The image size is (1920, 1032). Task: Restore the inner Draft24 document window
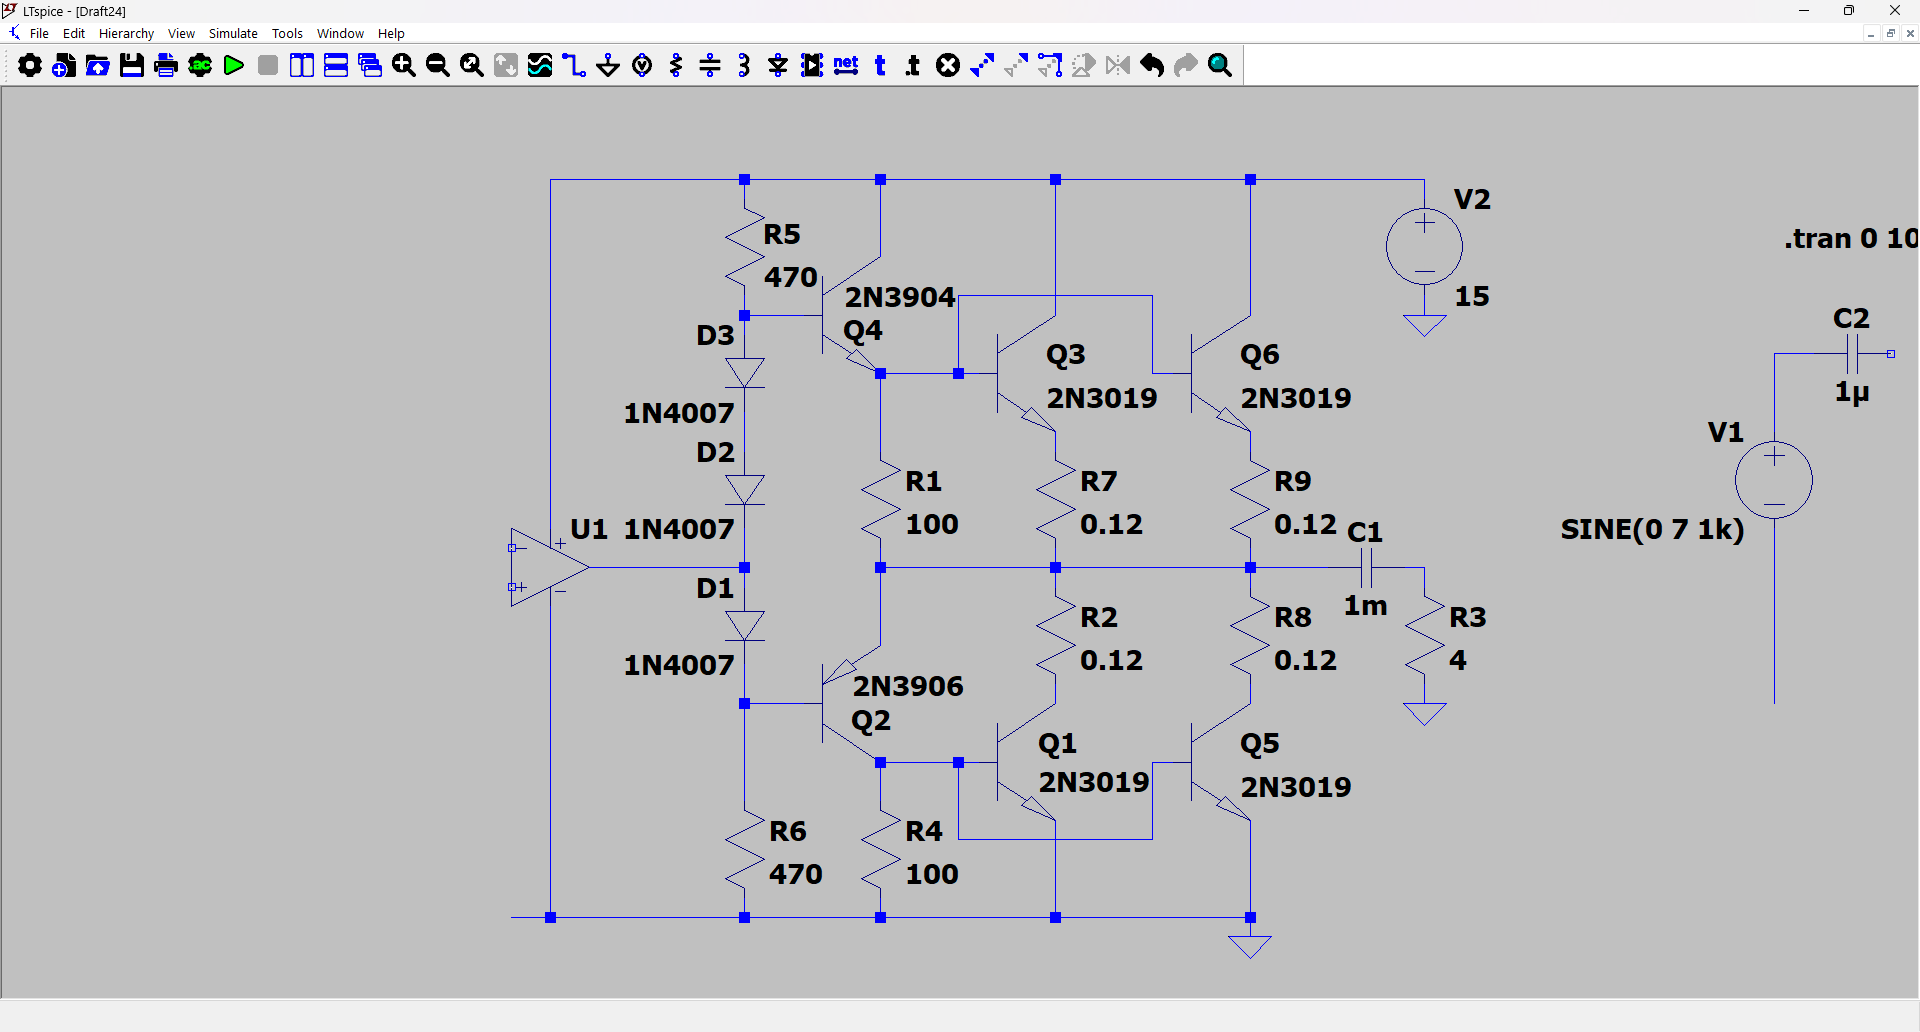[x=1890, y=33]
